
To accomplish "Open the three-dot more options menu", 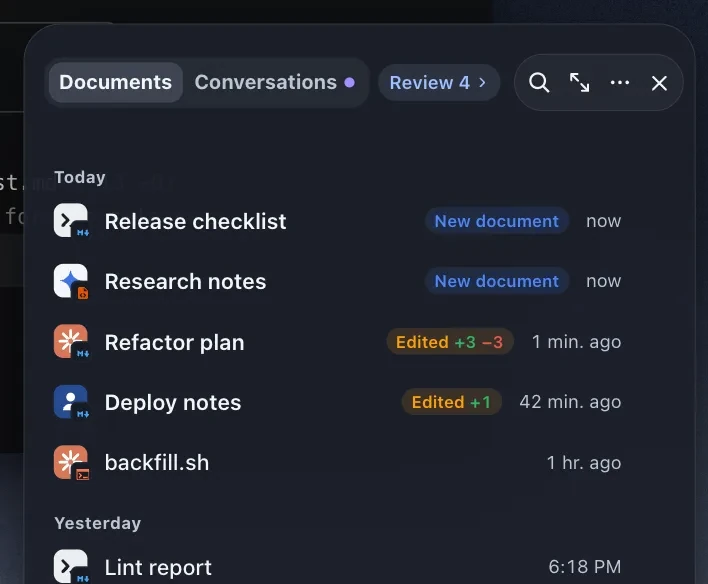I will pos(620,83).
